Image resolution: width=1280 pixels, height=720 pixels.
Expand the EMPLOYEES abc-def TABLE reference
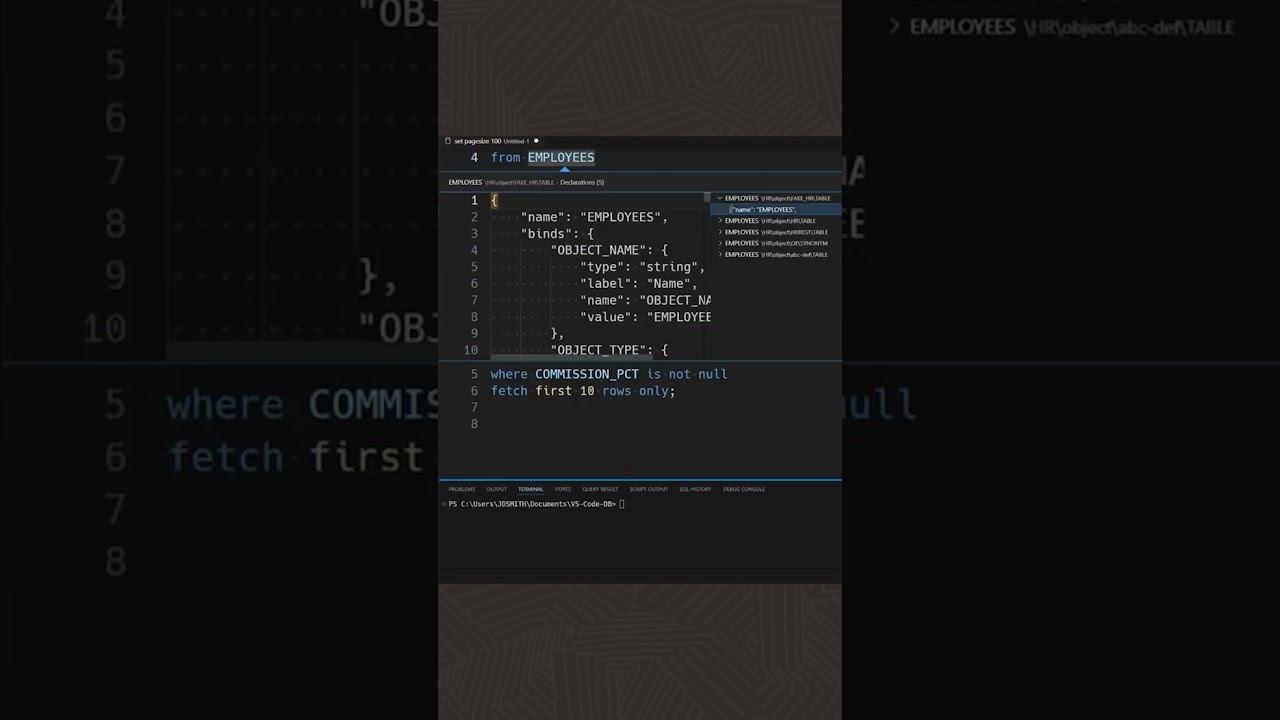coord(719,255)
